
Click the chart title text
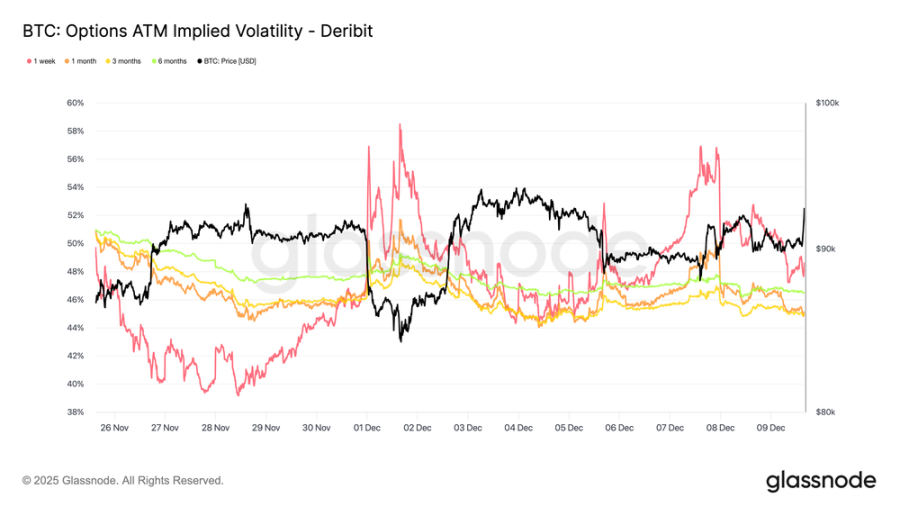click(197, 32)
